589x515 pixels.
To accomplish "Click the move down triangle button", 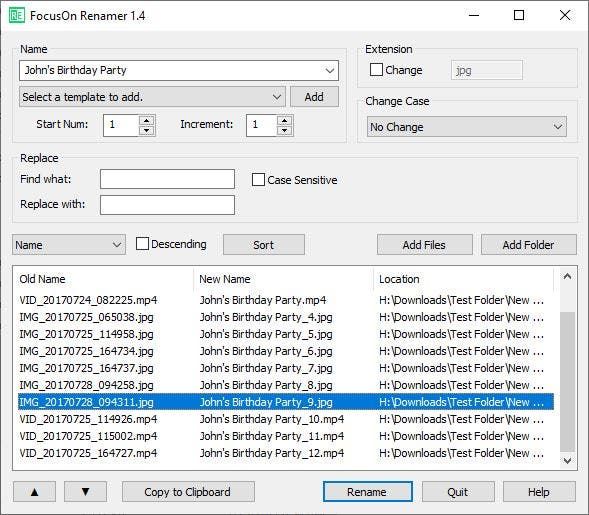I will 85,492.
